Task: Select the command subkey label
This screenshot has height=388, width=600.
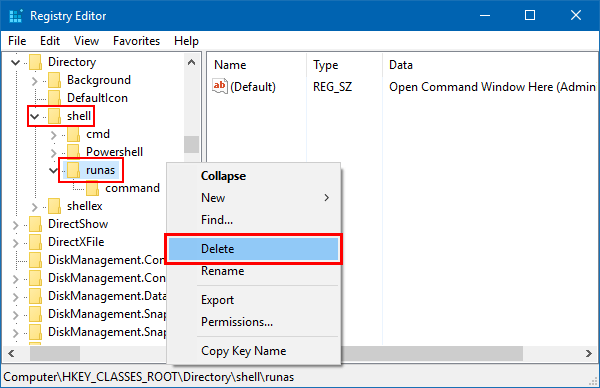Action: [x=132, y=188]
